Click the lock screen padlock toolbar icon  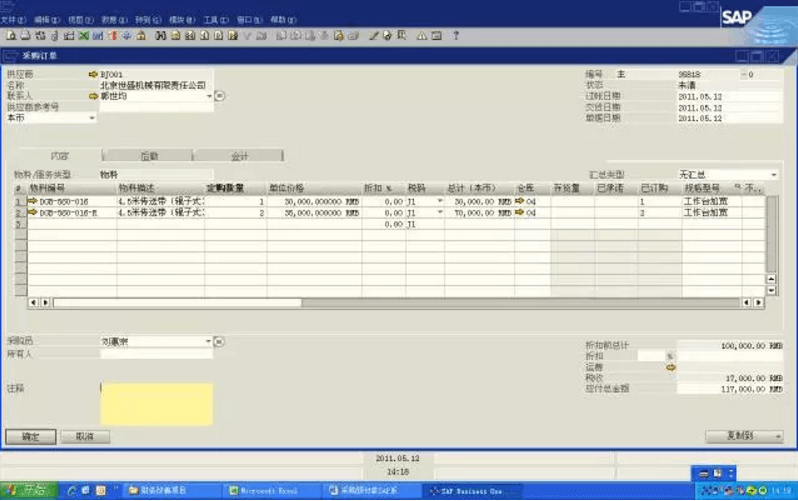click(x=141, y=36)
